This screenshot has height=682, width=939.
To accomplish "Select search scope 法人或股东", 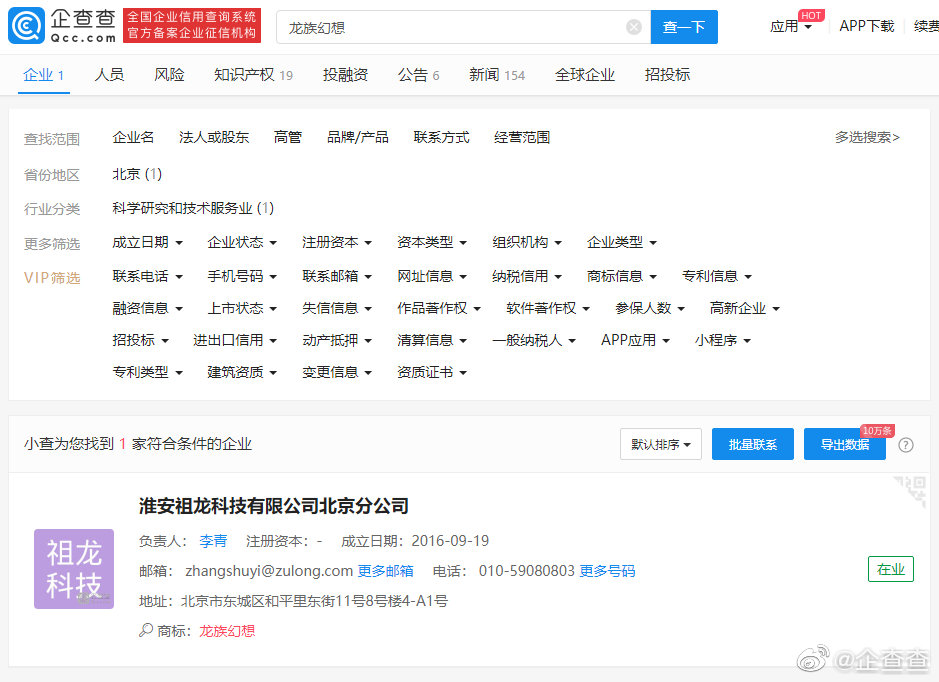I will coord(214,137).
